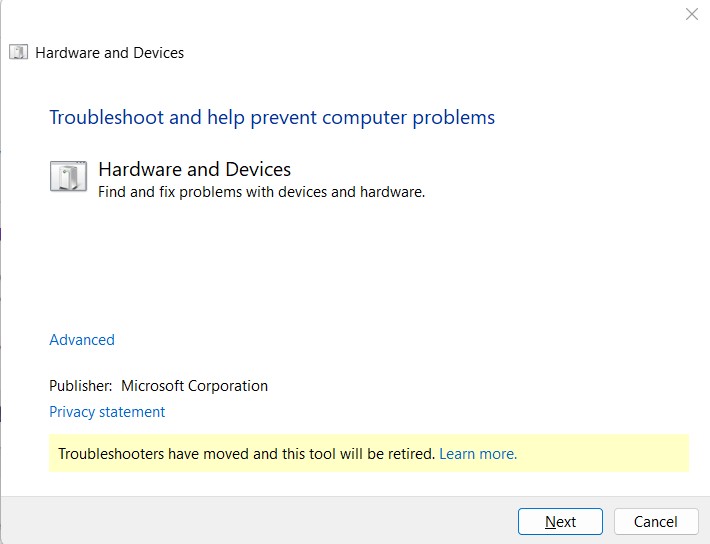Image resolution: width=710 pixels, height=544 pixels.
Task: Cancel the troubleshooter dialog
Action: tap(655, 521)
